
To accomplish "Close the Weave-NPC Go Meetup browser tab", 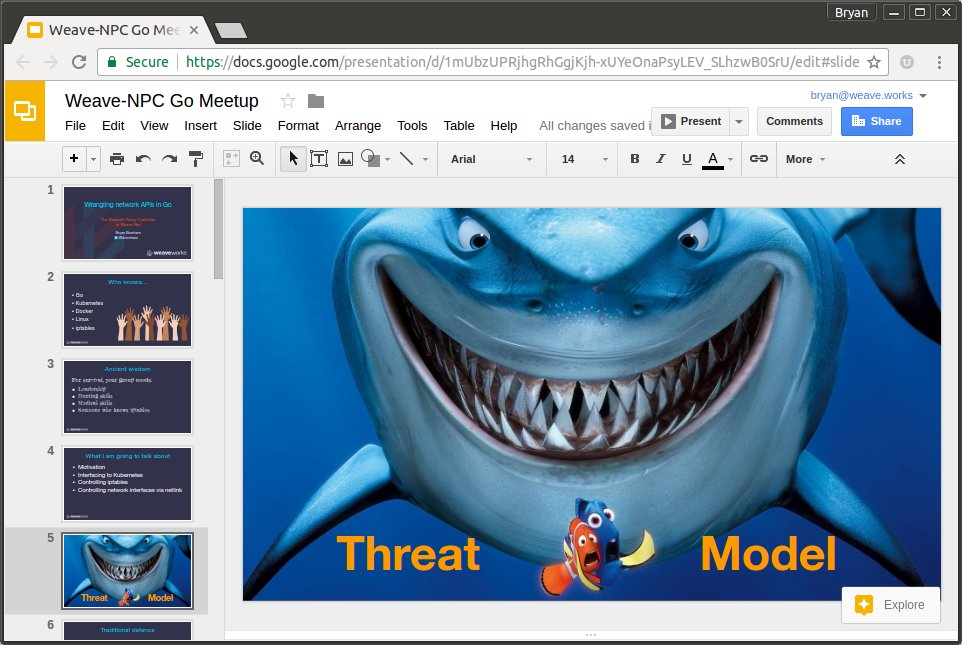I will pos(194,30).
